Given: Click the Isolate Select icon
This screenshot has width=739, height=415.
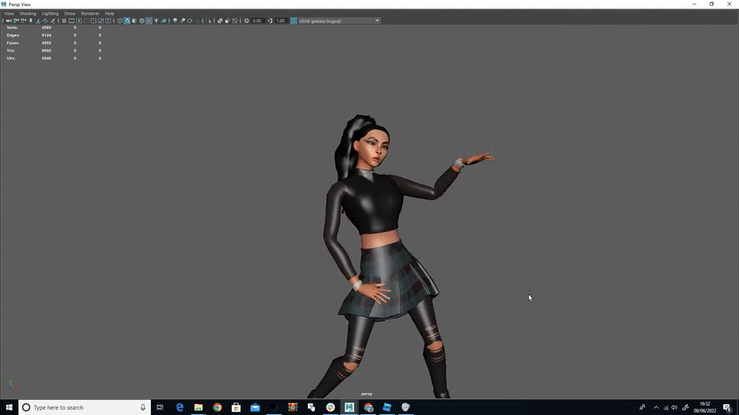Looking at the screenshot, I should pyautogui.click(x=208, y=21).
